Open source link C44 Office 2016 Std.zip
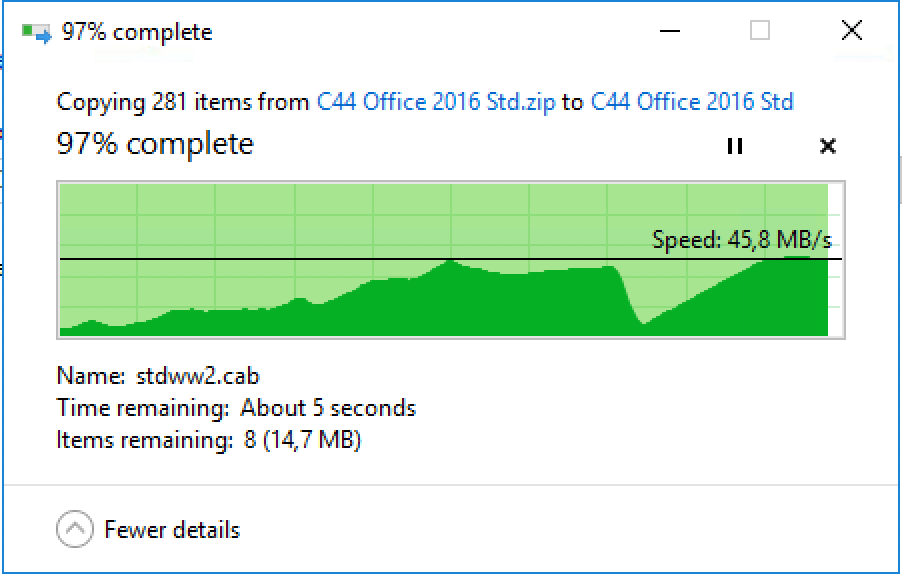This screenshot has height=576, width=902. (x=435, y=102)
